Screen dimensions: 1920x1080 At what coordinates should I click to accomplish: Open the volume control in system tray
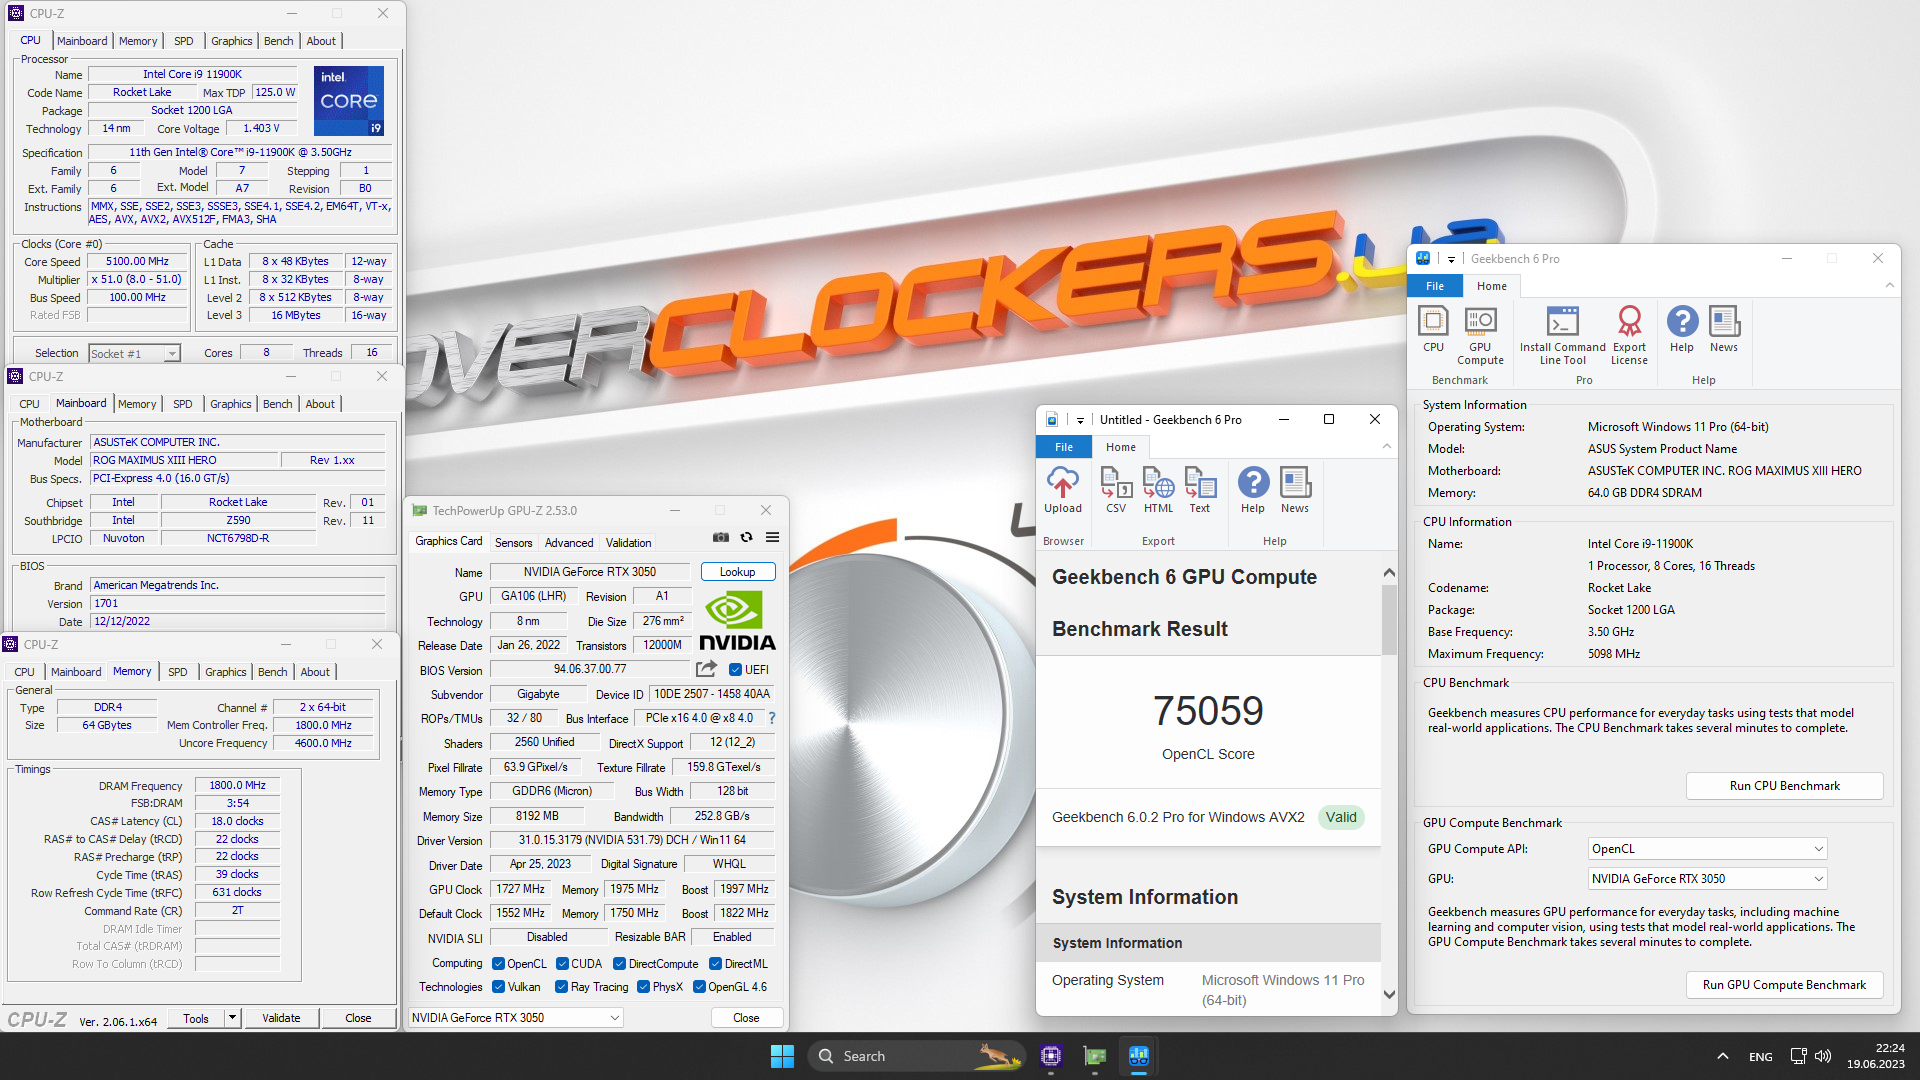1823,1056
